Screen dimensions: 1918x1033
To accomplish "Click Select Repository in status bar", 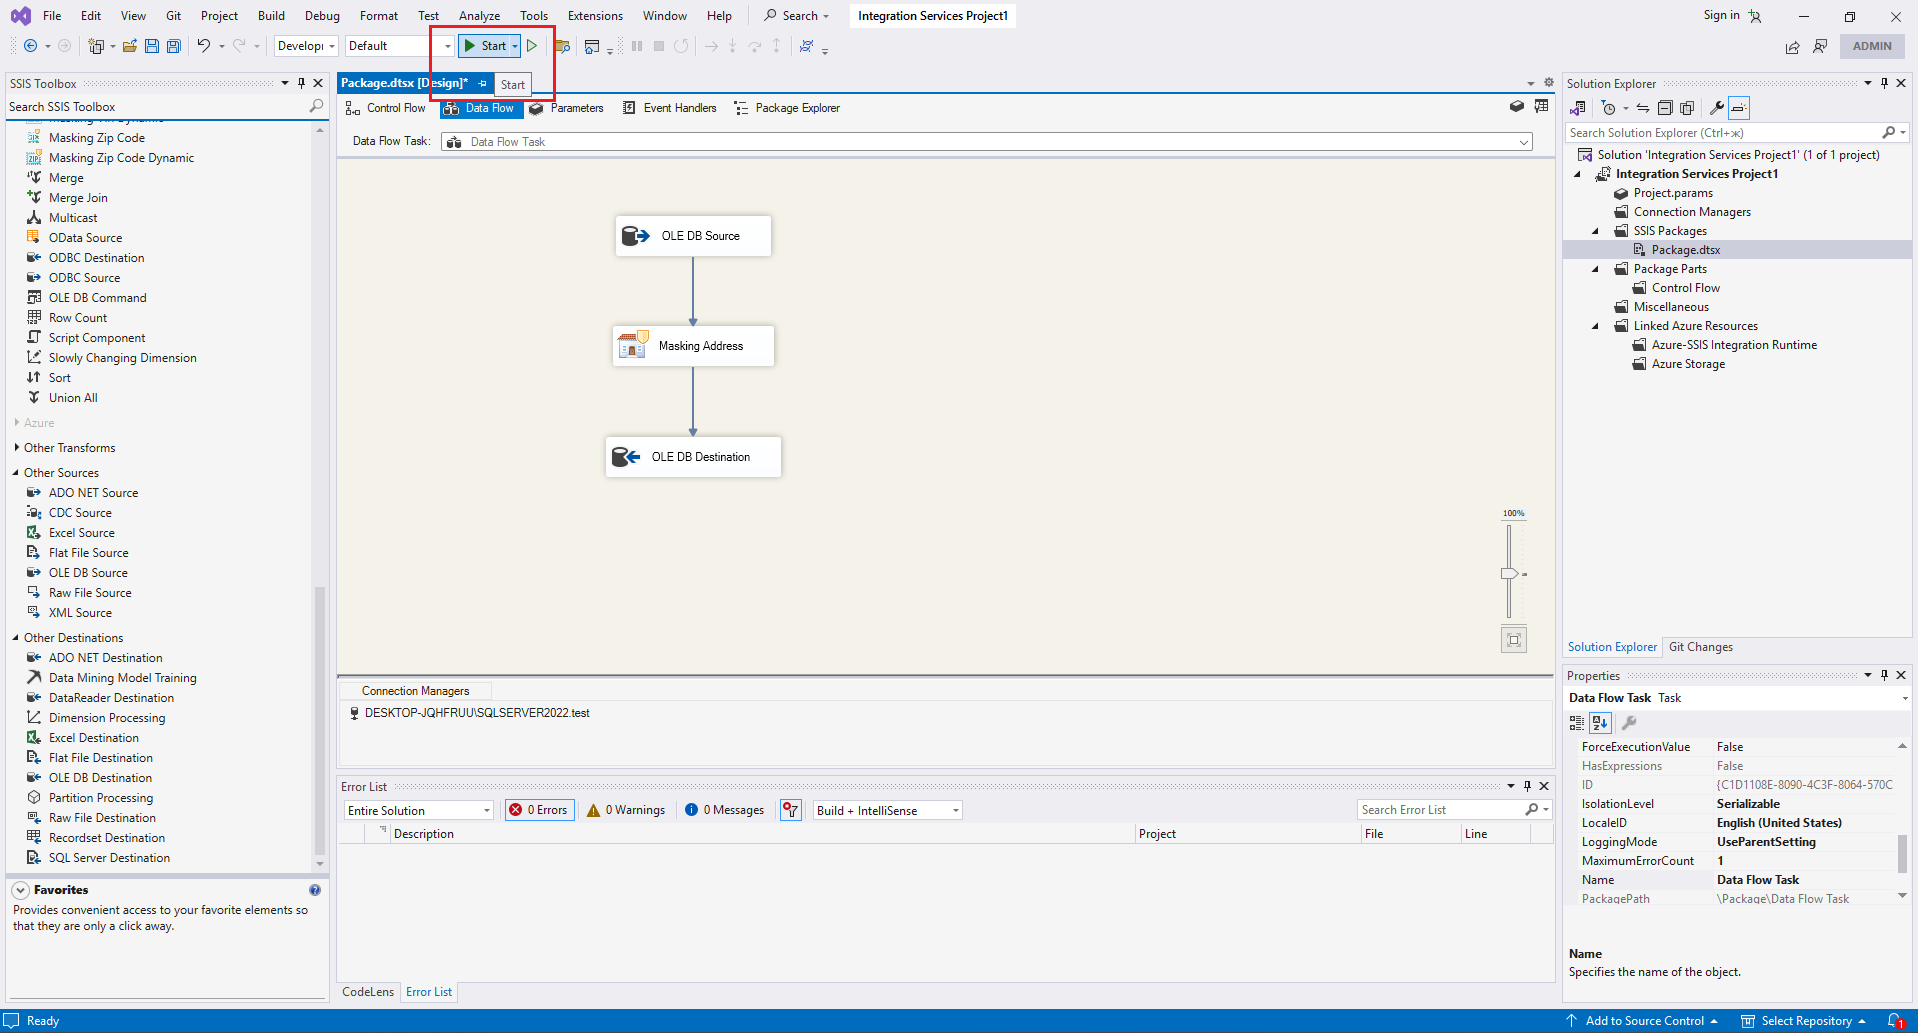I will tap(1805, 1021).
